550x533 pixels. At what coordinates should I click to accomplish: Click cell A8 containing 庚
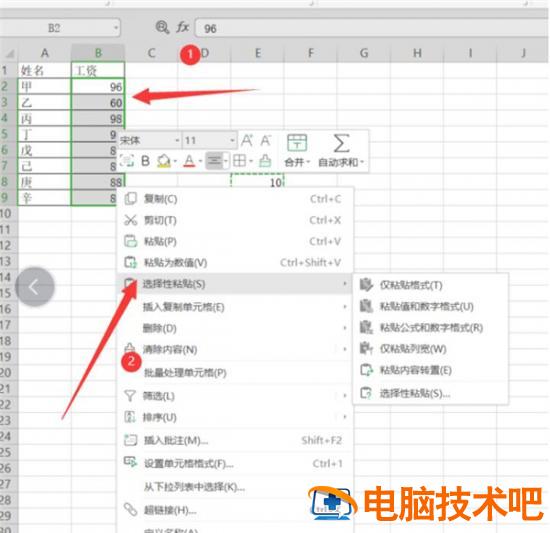tap(45, 182)
